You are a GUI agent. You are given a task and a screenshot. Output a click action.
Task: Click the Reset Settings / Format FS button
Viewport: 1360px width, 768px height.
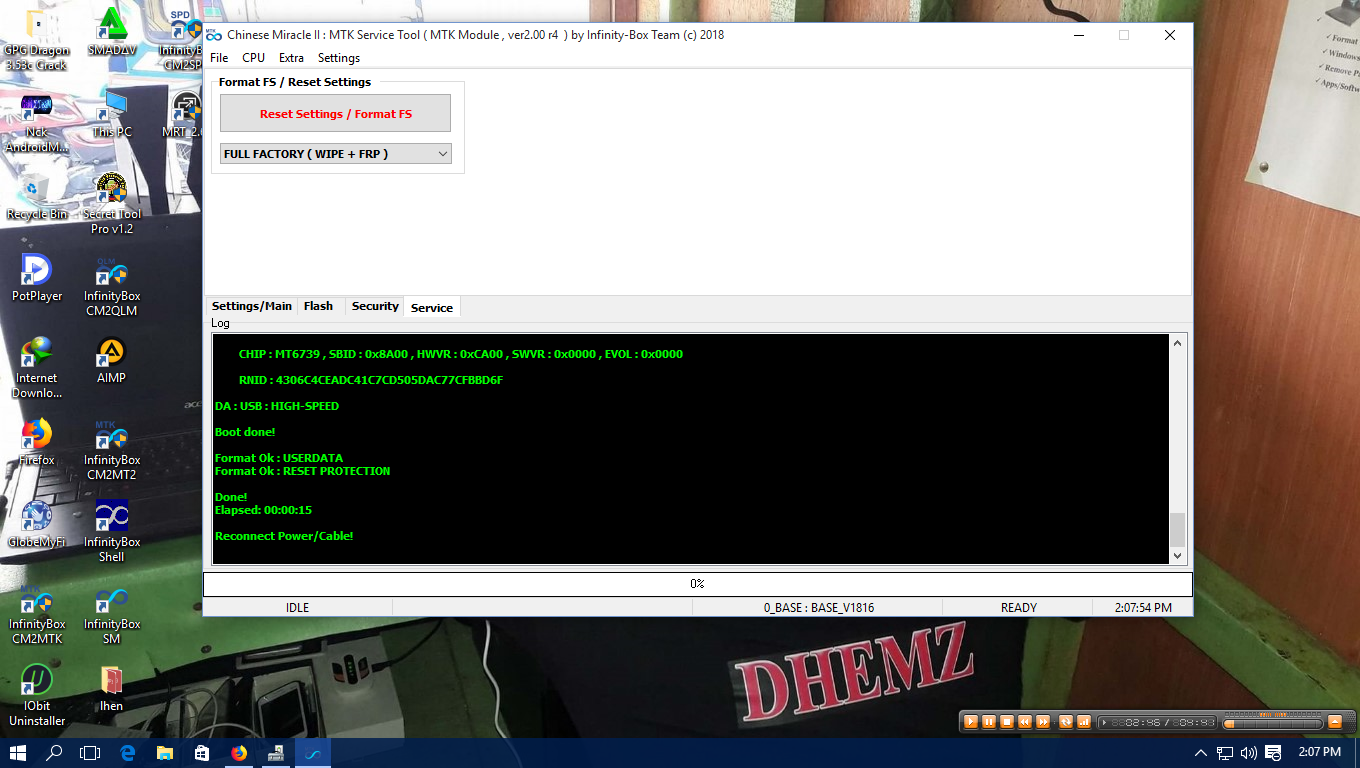pyautogui.click(x=335, y=113)
